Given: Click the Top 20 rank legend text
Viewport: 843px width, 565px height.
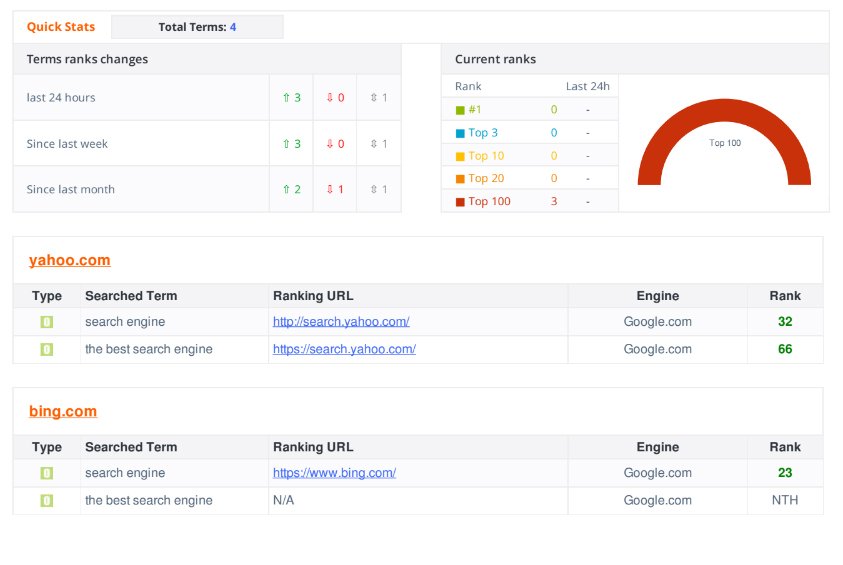Looking at the screenshot, I should (486, 178).
